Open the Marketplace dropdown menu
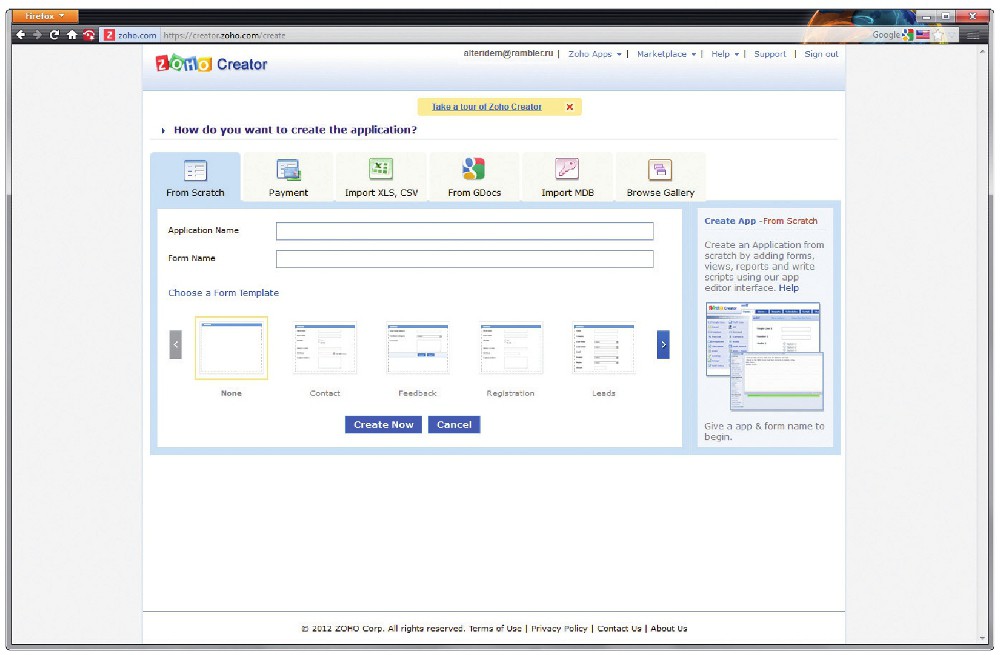This screenshot has height=655, width=1000. [x=667, y=54]
